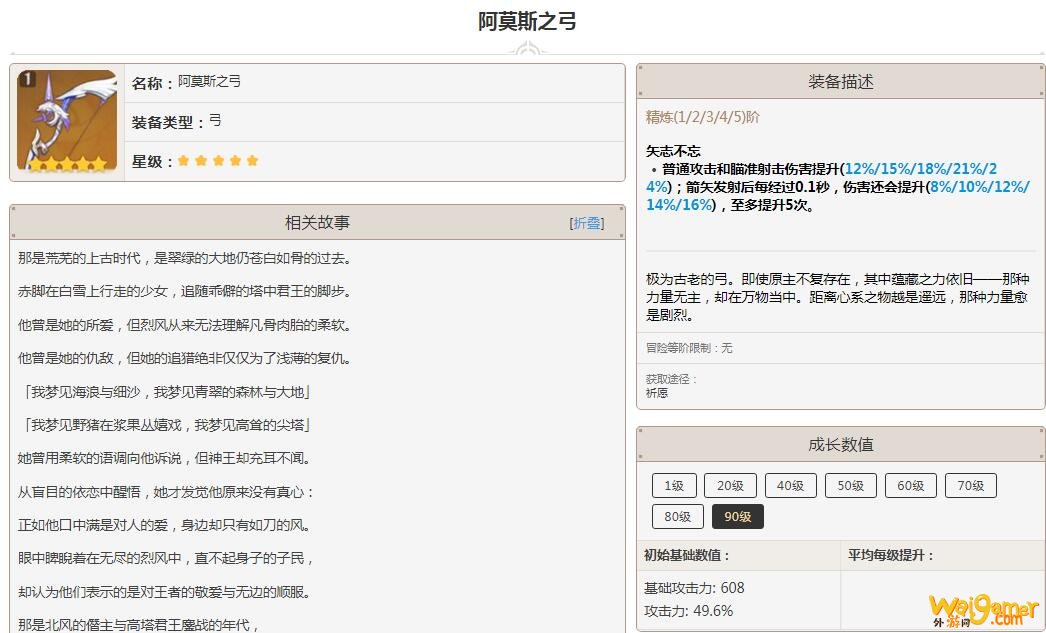Select the 1级 level tab
This screenshot has width=1046, height=633.
point(674,486)
